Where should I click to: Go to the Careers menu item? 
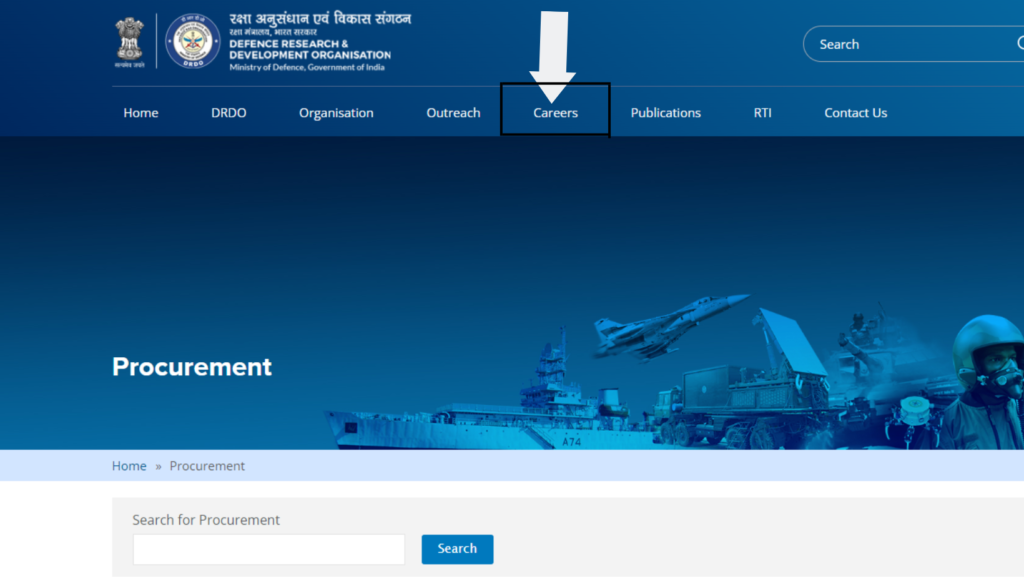tap(555, 113)
